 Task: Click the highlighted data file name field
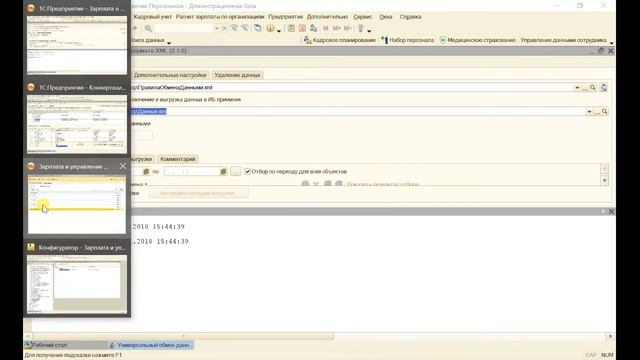click(x=357, y=111)
